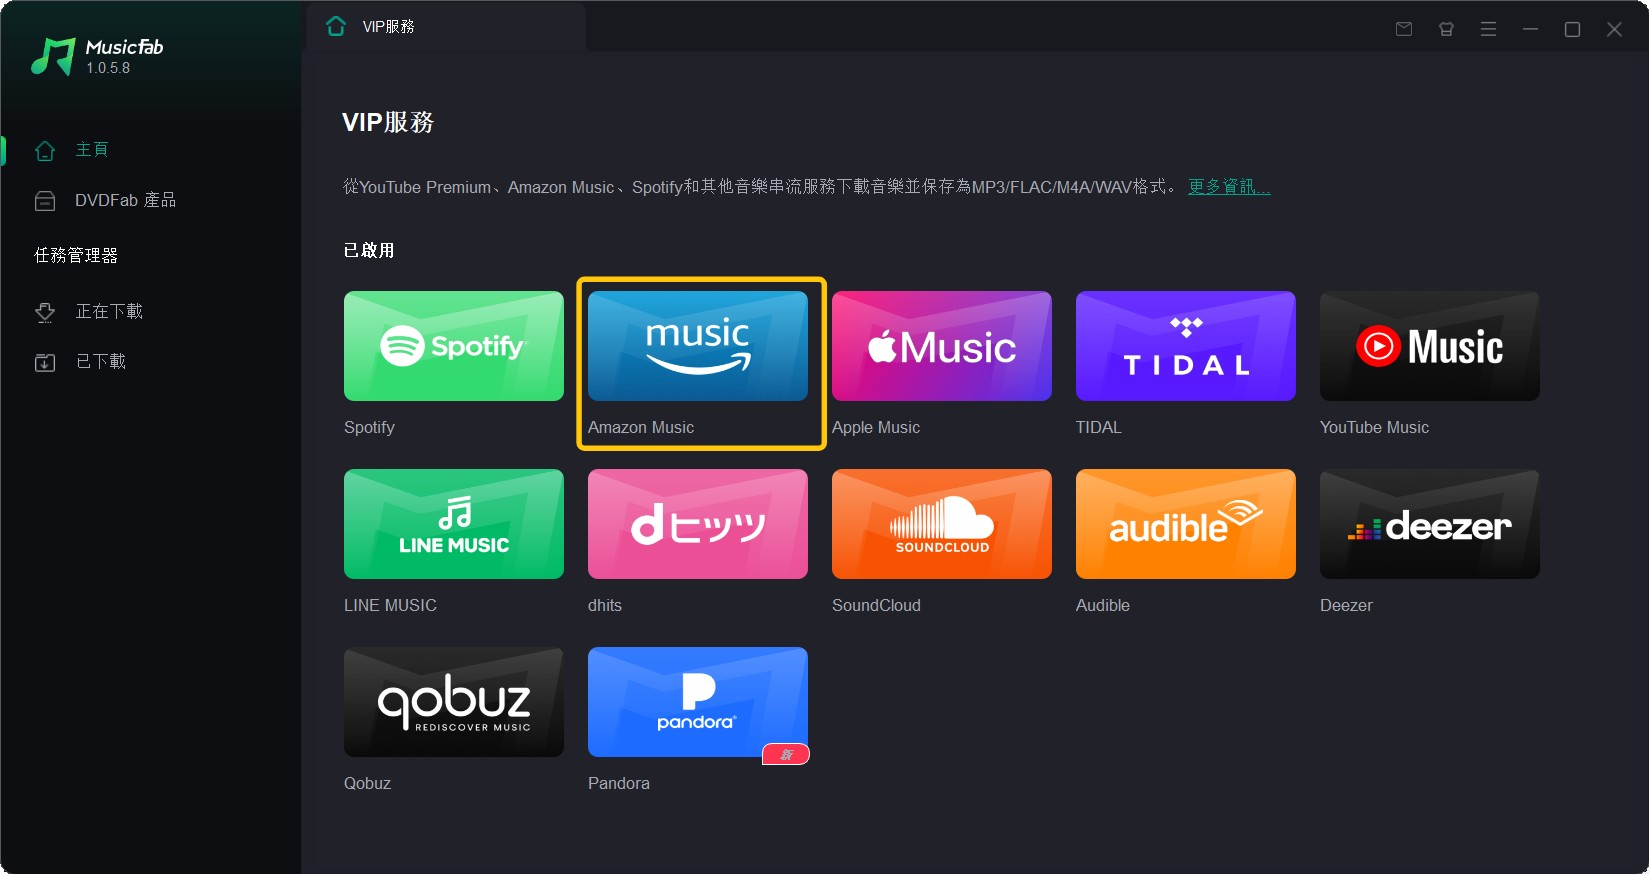Image resolution: width=1649 pixels, height=874 pixels.
Task: Open the skin theme icon
Action: 1446,29
